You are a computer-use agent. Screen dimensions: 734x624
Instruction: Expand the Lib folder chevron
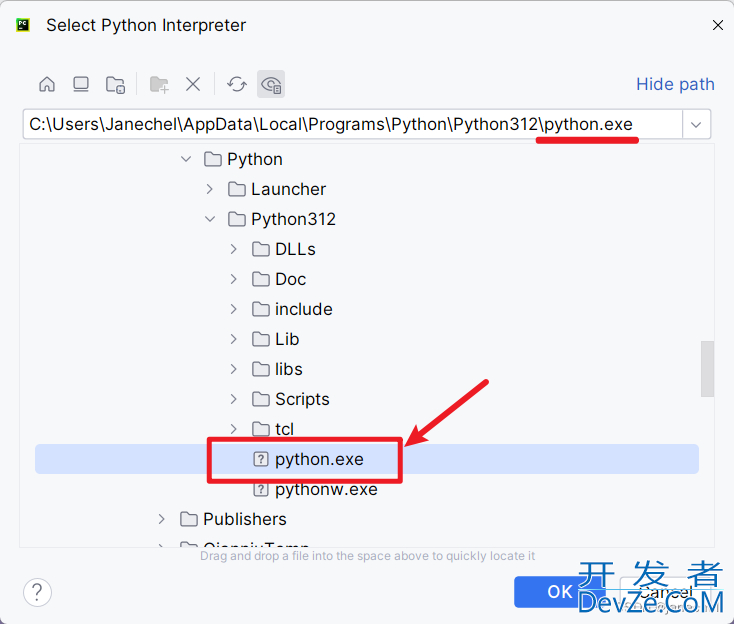coord(234,339)
